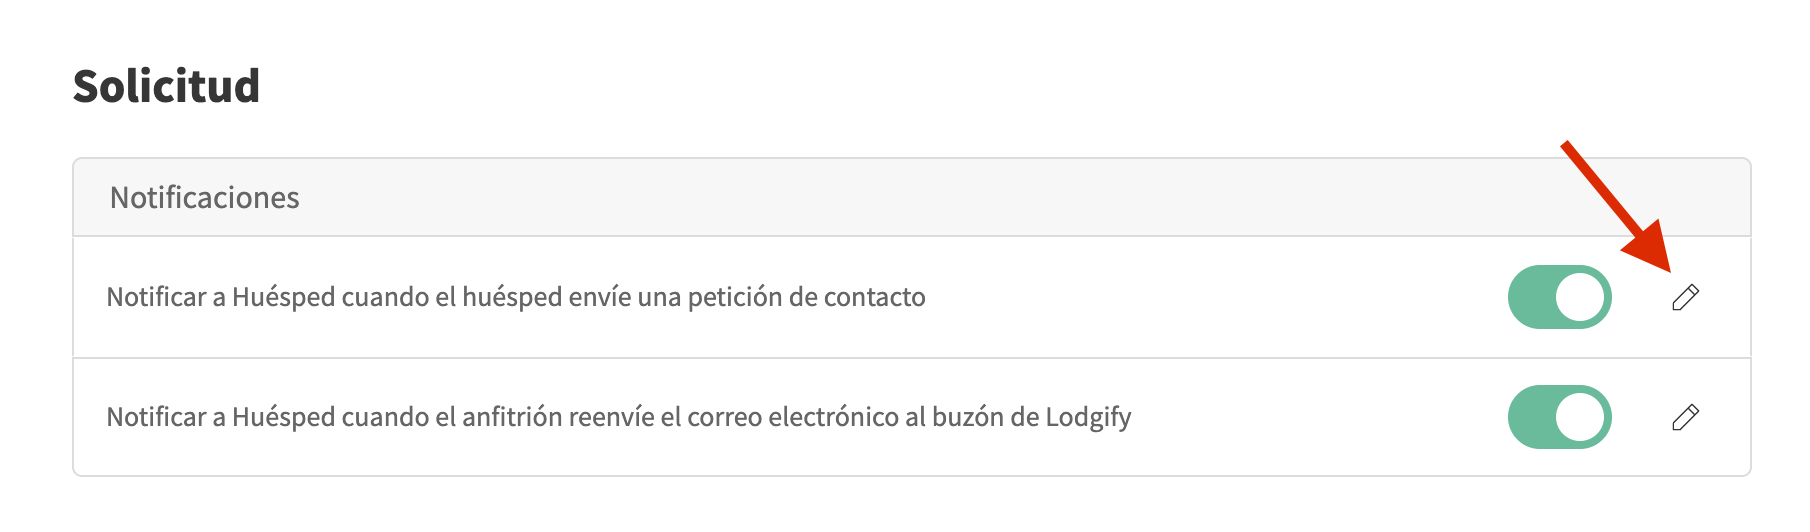Click the 'Notificar a Huésped' label in the first row
Image resolution: width=1810 pixels, height=532 pixels.
(220, 297)
